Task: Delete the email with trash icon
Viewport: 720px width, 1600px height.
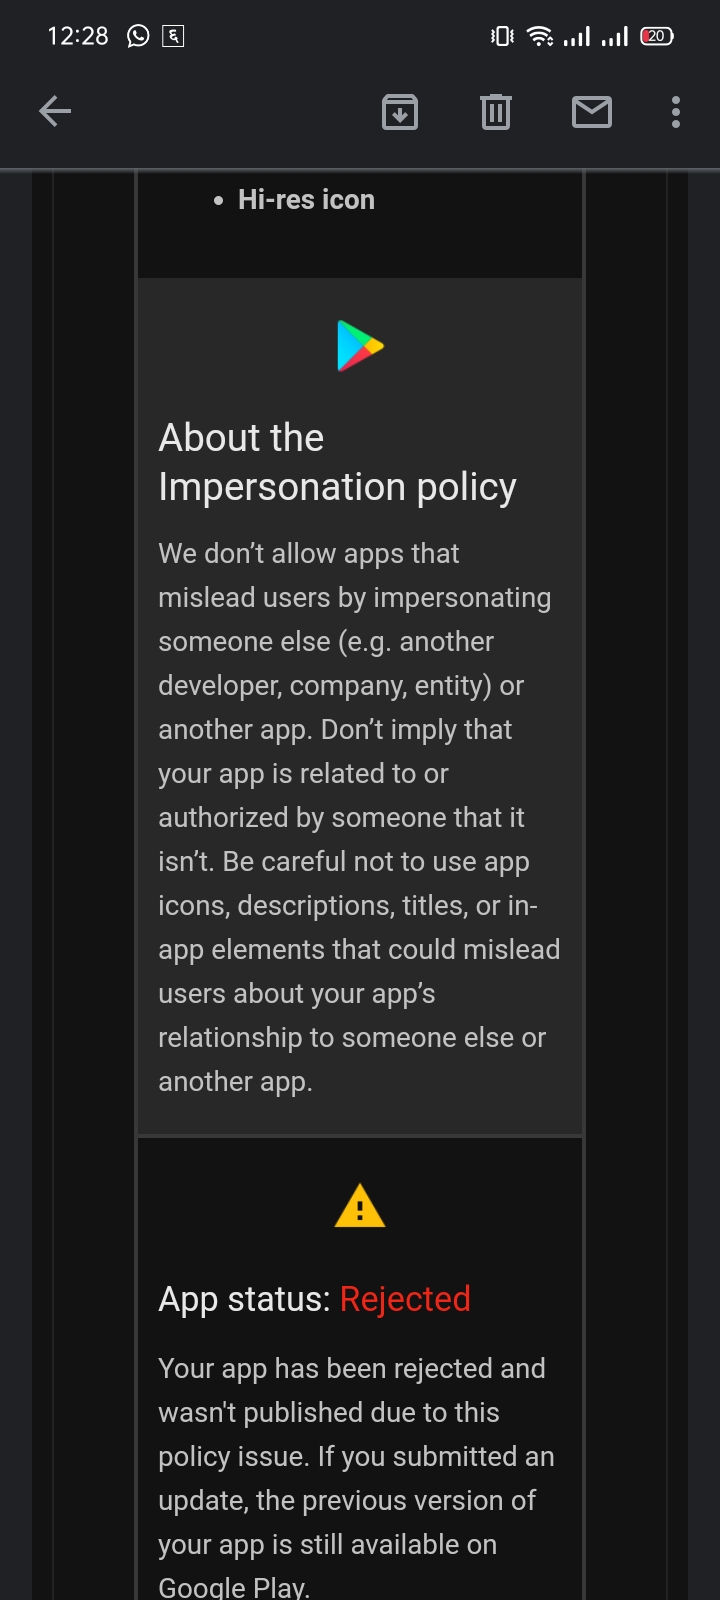Action: click(x=495, y=112)
